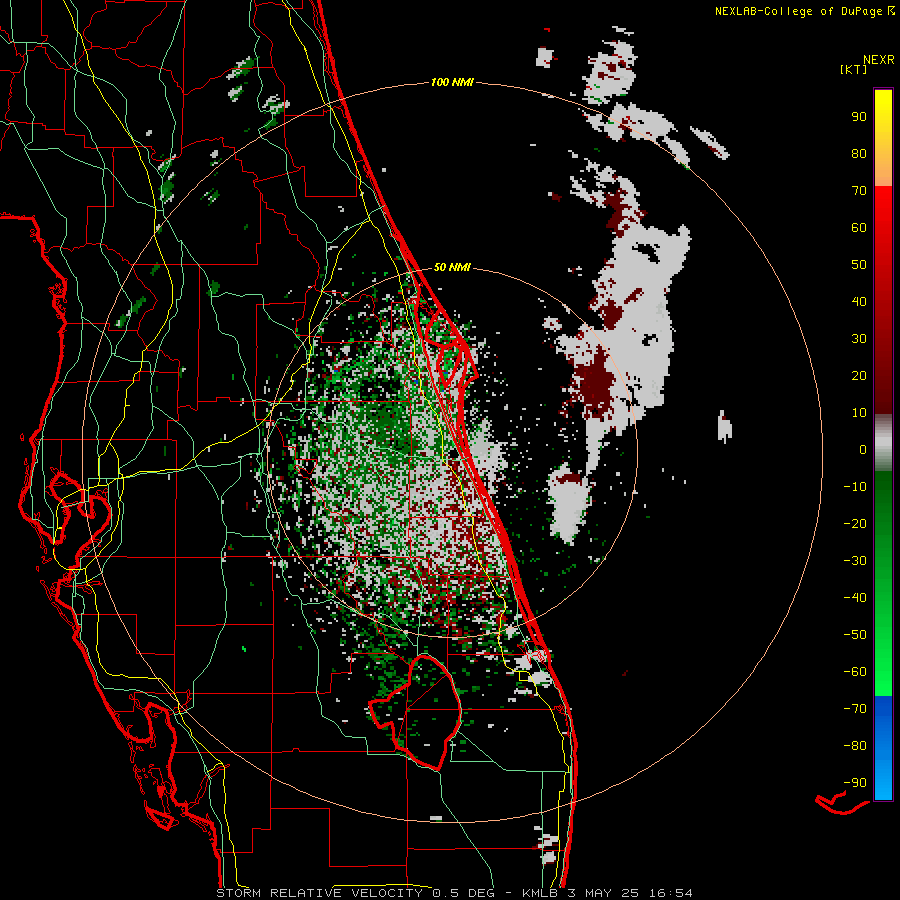Click the -80 value on color scale
Viewport: 900px width, 900px height.
pos(855,746)
